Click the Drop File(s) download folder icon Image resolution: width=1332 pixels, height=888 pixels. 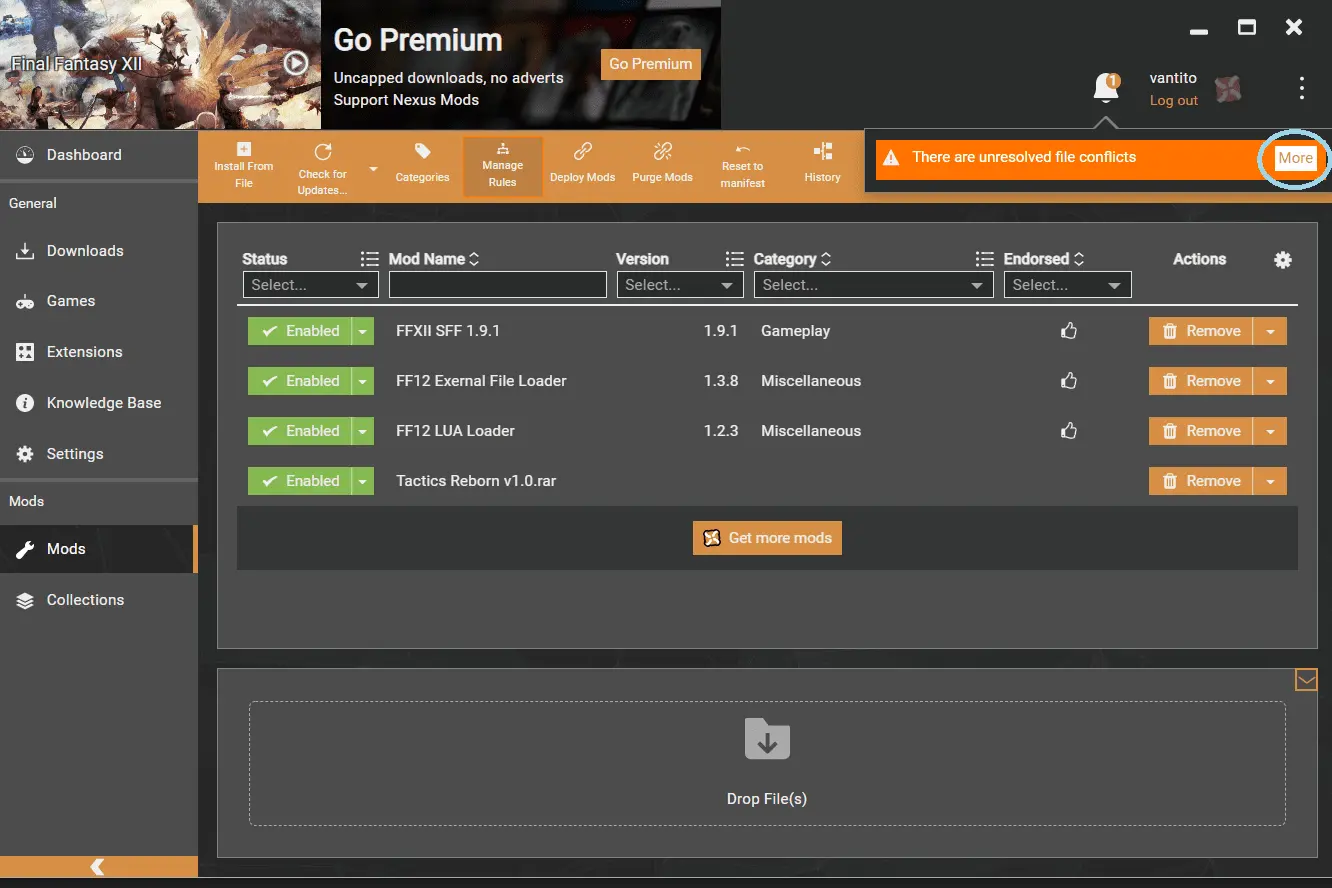[767, 739]
